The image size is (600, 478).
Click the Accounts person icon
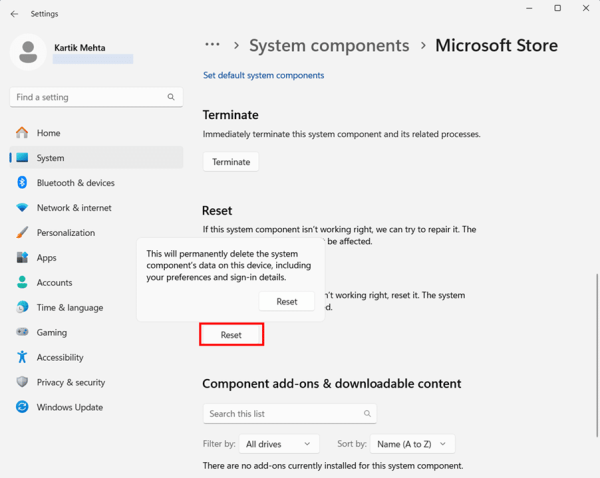(22, 282)
